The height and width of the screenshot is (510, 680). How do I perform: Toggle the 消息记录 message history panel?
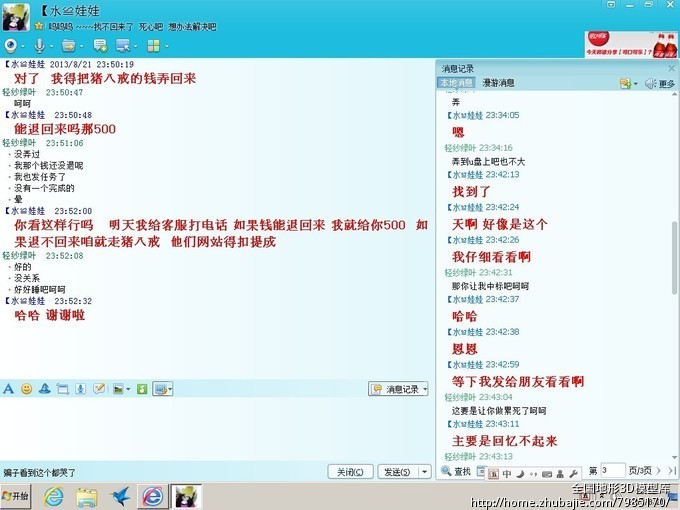[396, 389]
